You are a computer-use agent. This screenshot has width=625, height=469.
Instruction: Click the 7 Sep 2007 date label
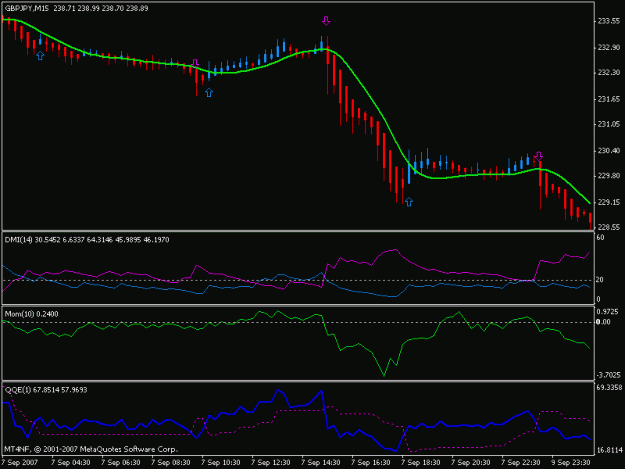coord(20,463)
